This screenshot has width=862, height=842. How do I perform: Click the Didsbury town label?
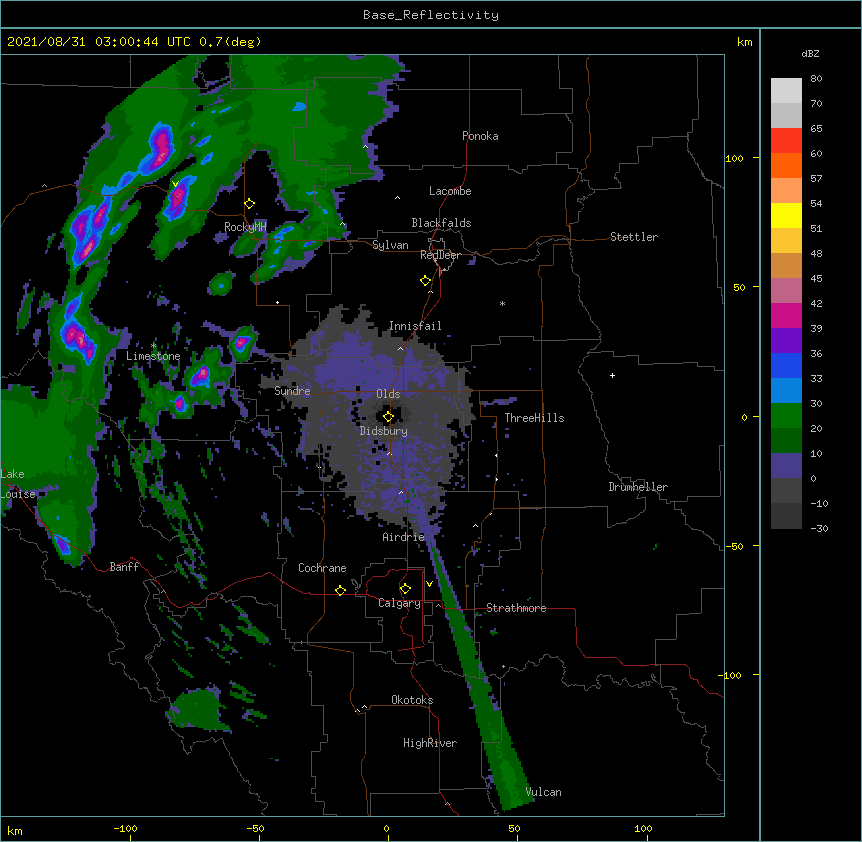tap(384, 431)
